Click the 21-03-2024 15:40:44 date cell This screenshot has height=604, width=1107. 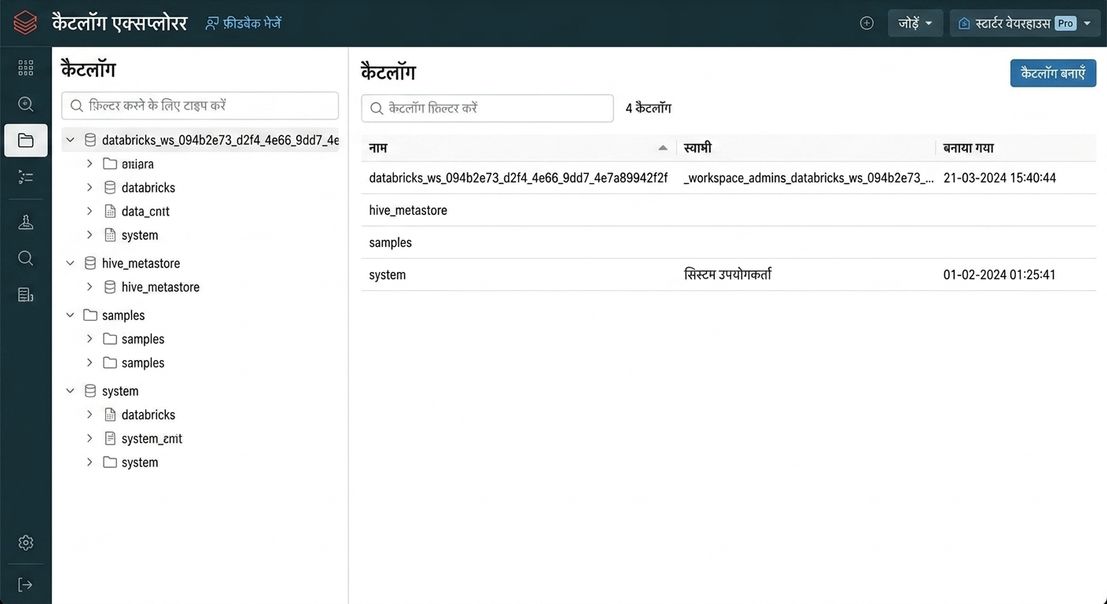click(x=999, y=178)
